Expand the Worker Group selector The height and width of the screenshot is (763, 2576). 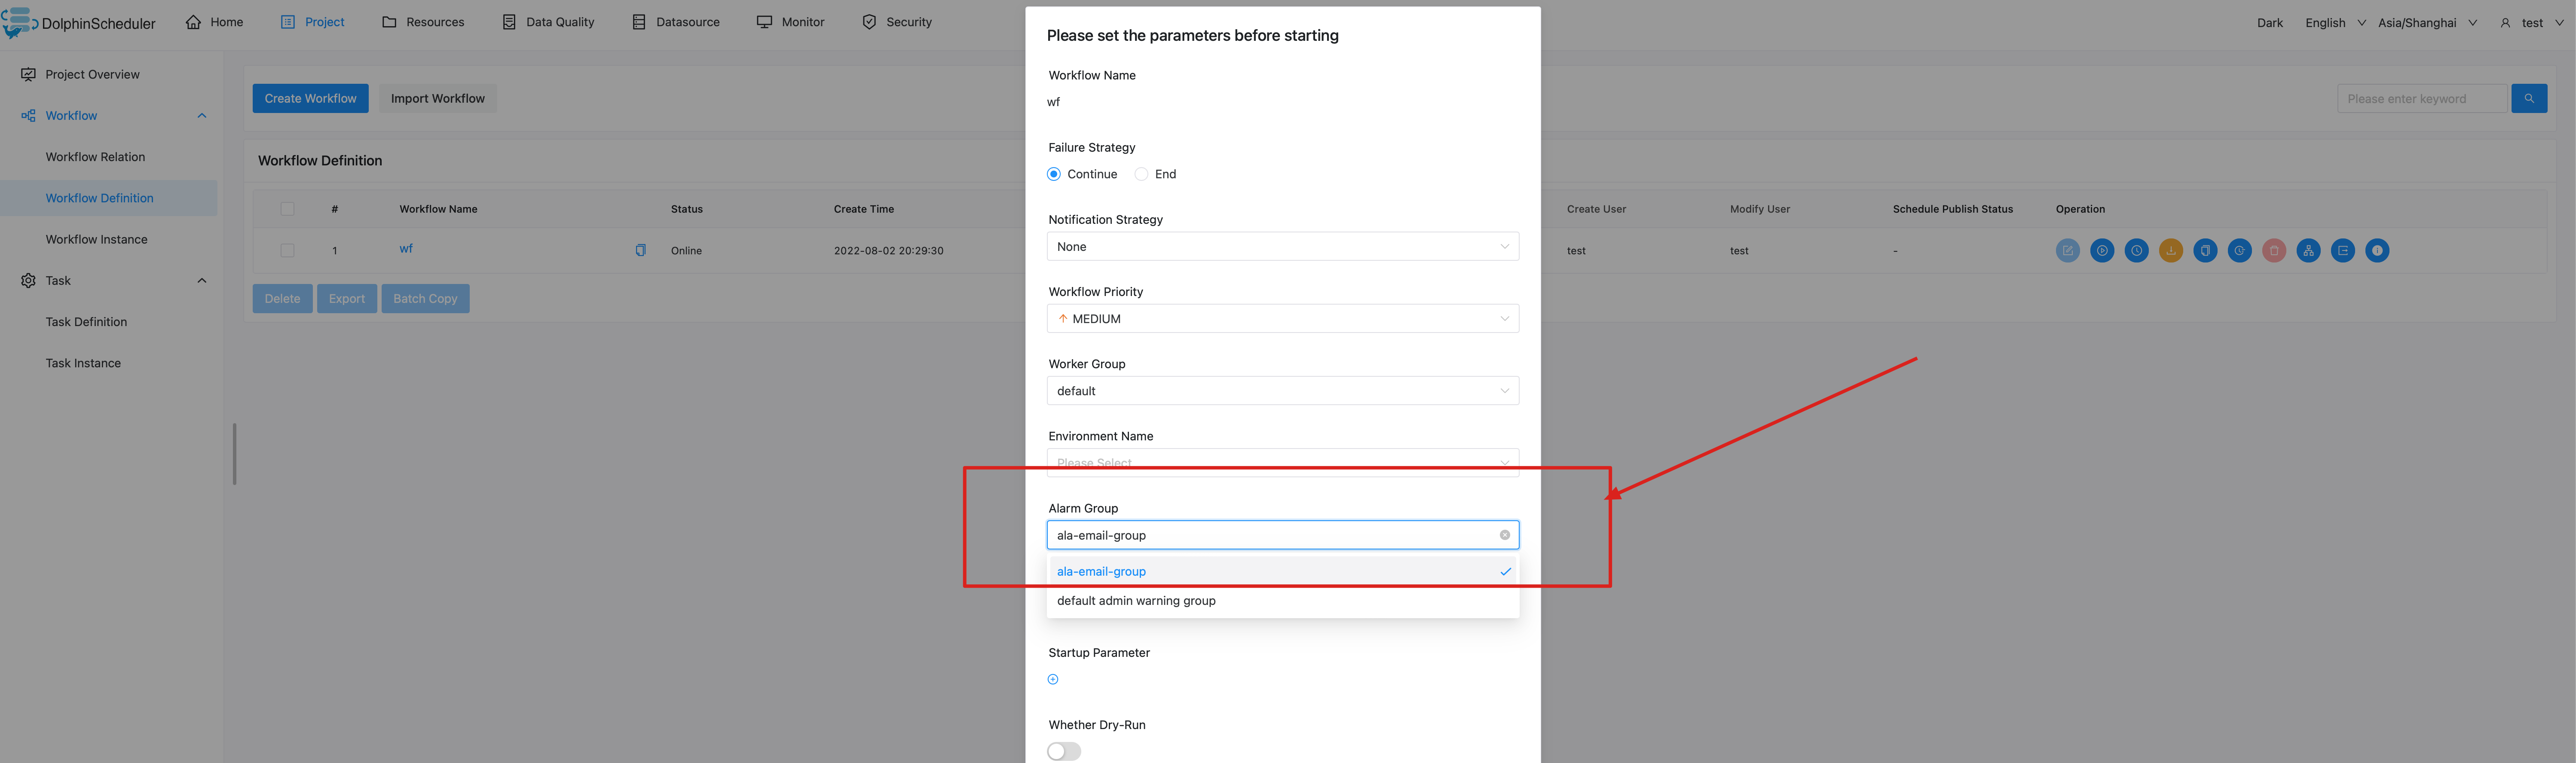coord(1282,390)
